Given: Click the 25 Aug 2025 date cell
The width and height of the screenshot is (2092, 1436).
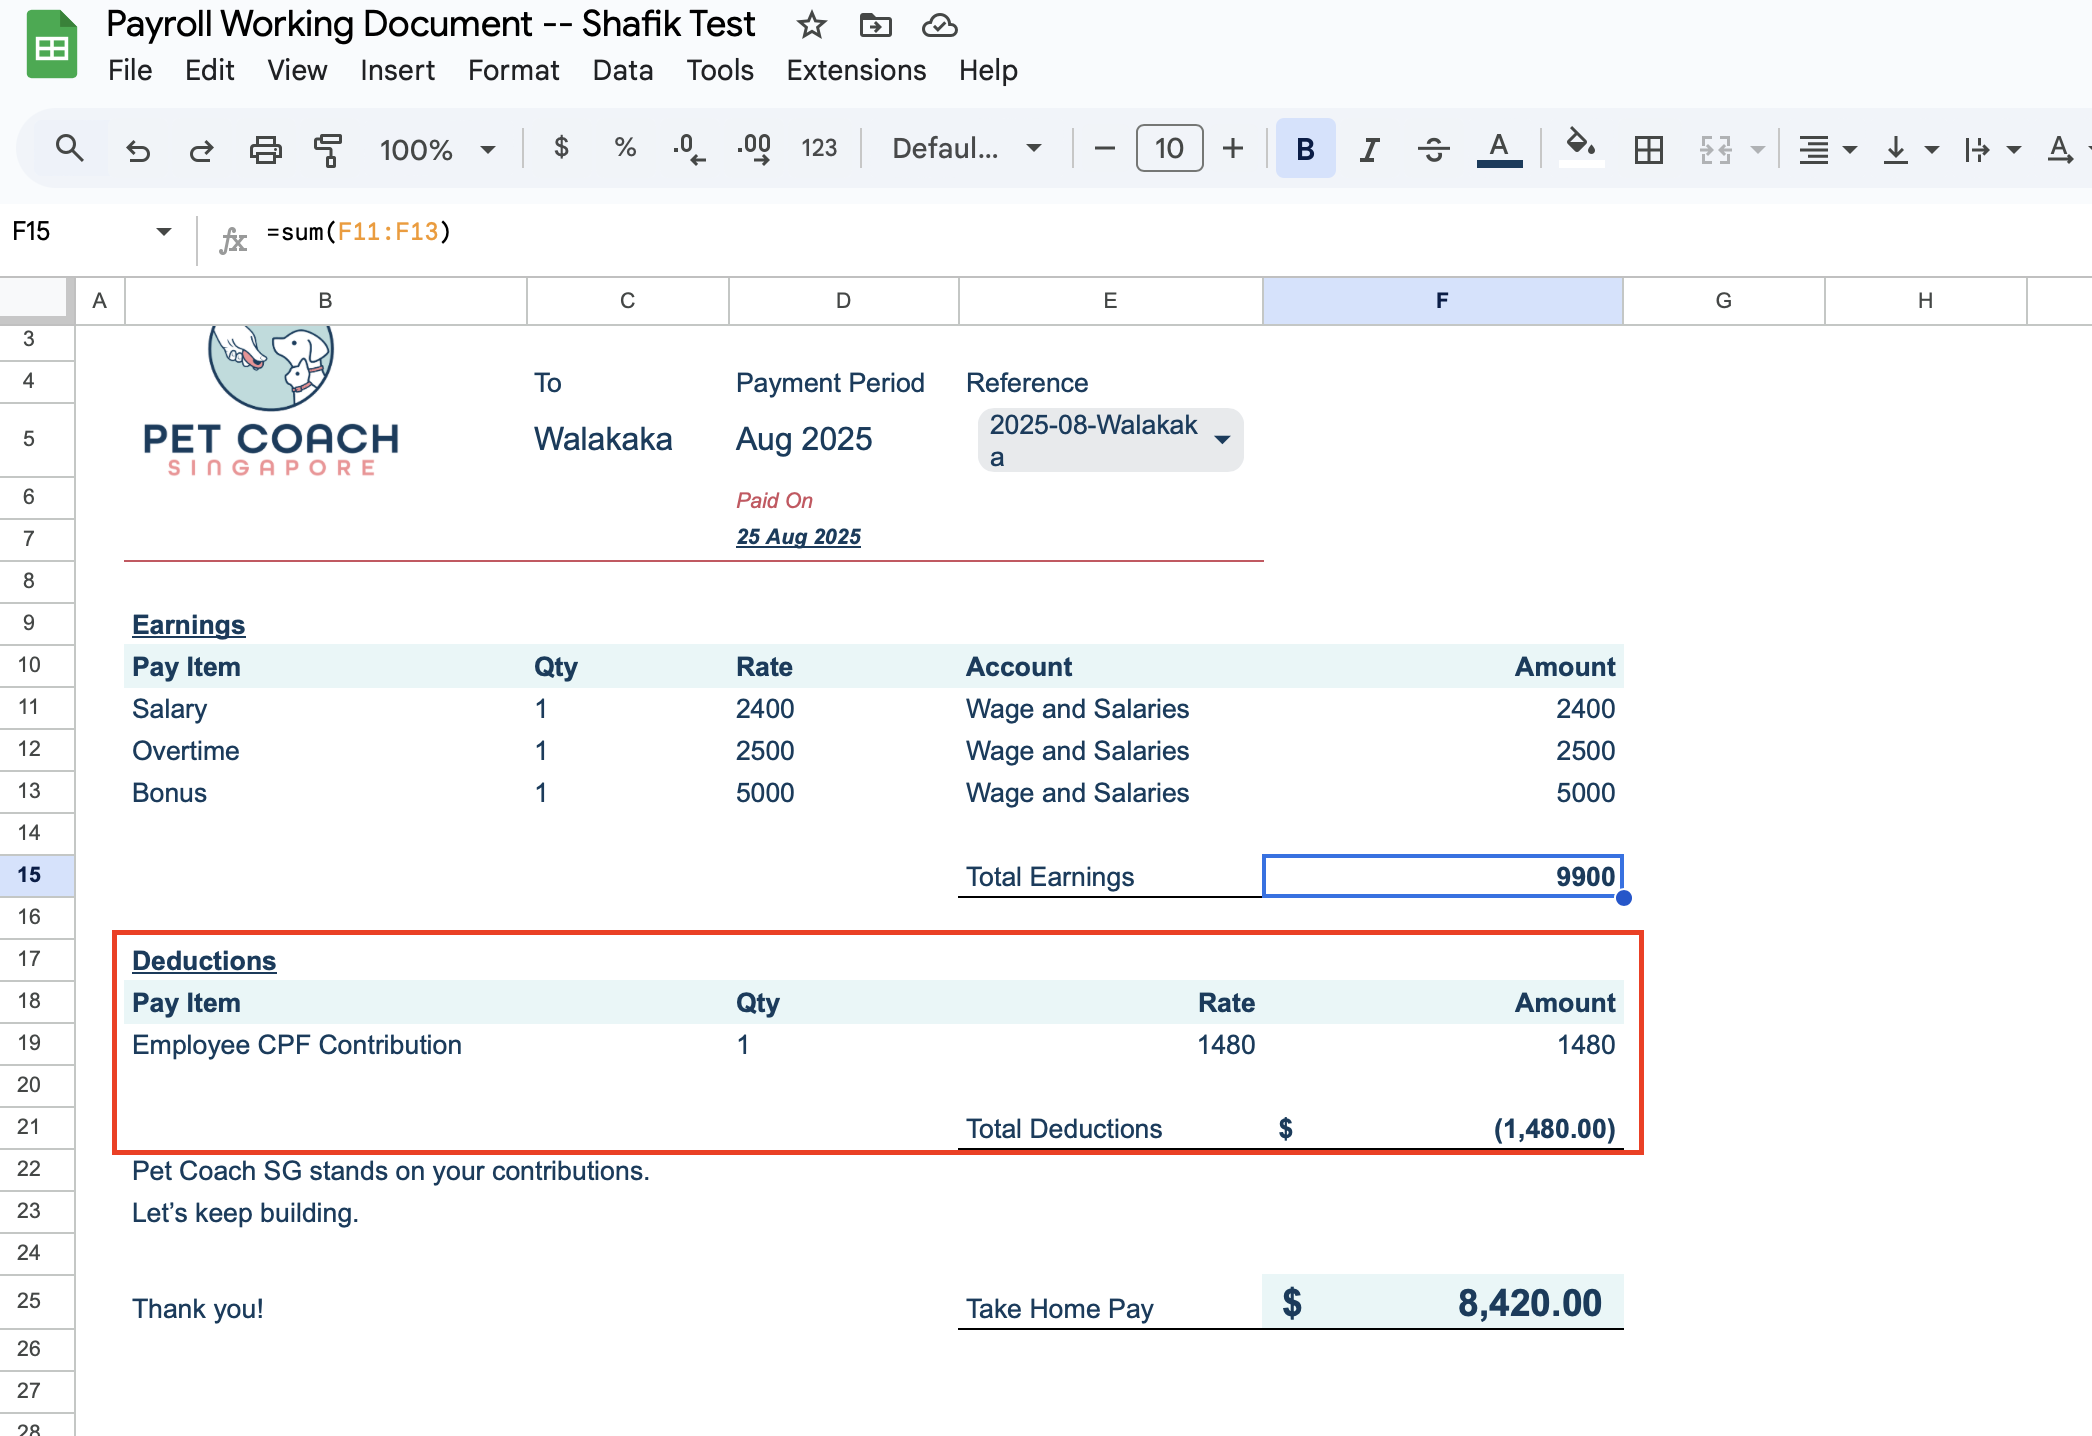Looking at the screenshot, I should [x=798, y=537].
